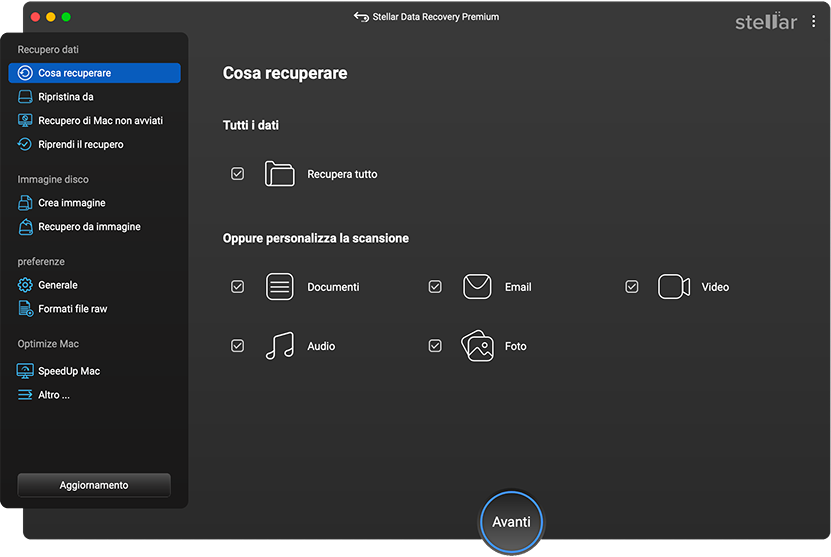Click the Foto pictures icon

(x=477, y=346)
